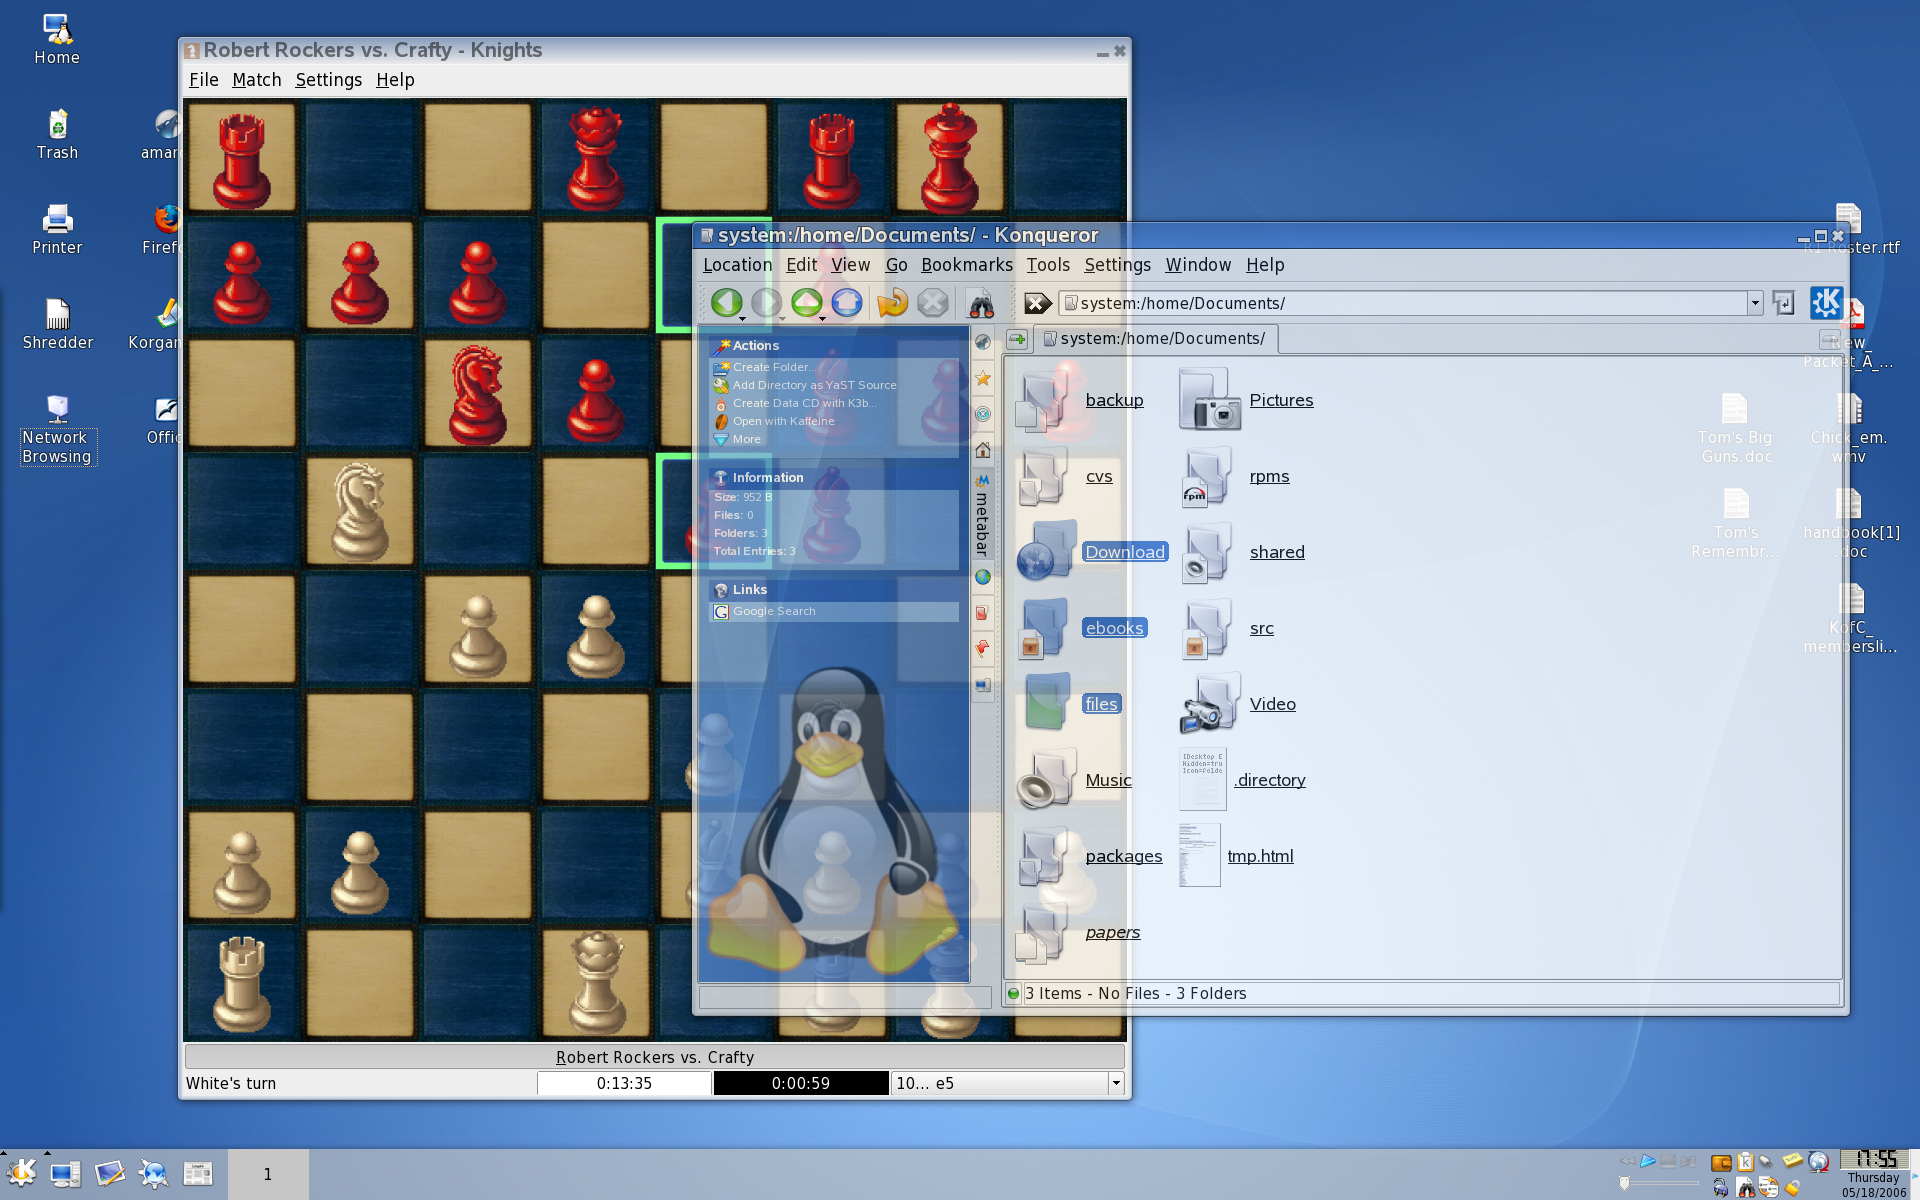This screenshot has width=1920, height=1200.
Task: Click the volume slider handle in panel
Action: coord(1624,1184)
